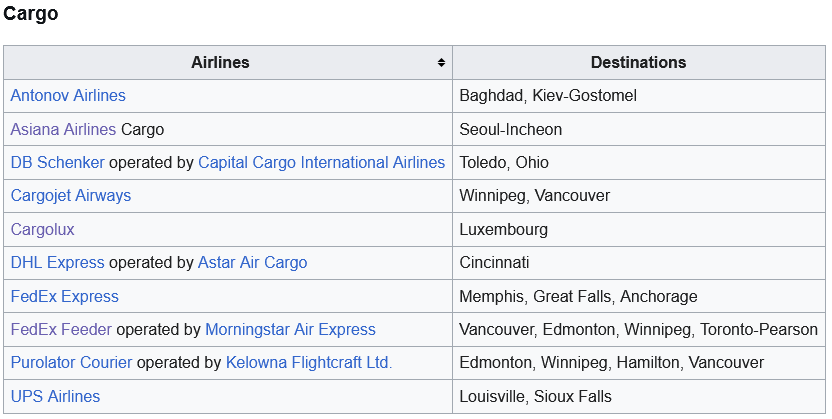The width and height of the screenshot is (832, 419).
Task: Visit the Kelowna Flightcraft Ltd. link
Action: [x=309, y=362]
